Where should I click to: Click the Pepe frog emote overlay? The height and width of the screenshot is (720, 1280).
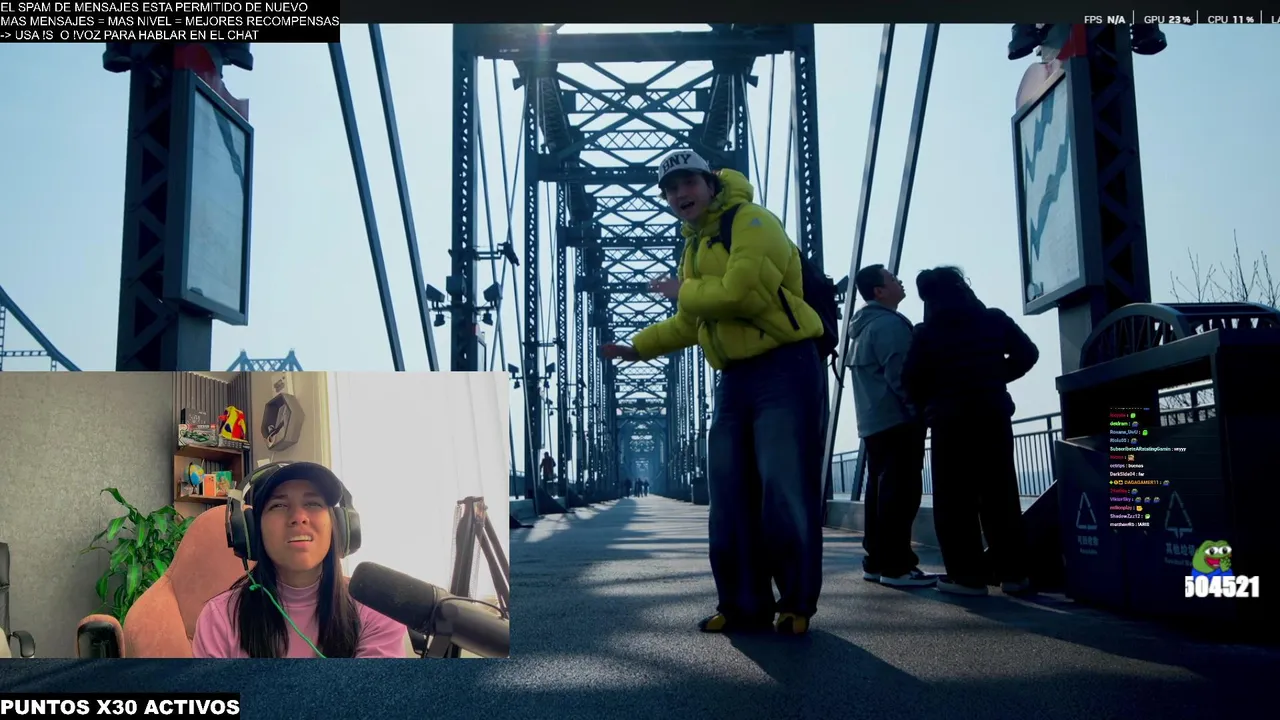click(x=1212, y=558)
